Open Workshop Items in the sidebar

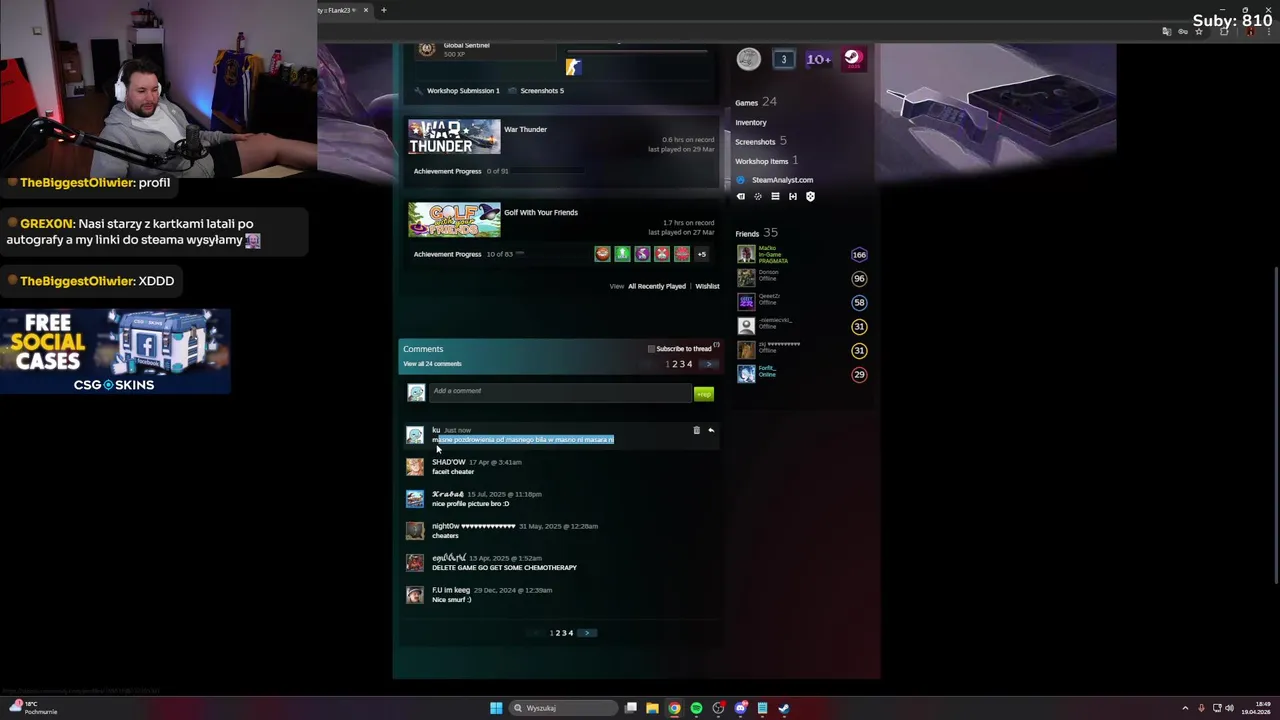pyautogui.click(x=766, y=160)
